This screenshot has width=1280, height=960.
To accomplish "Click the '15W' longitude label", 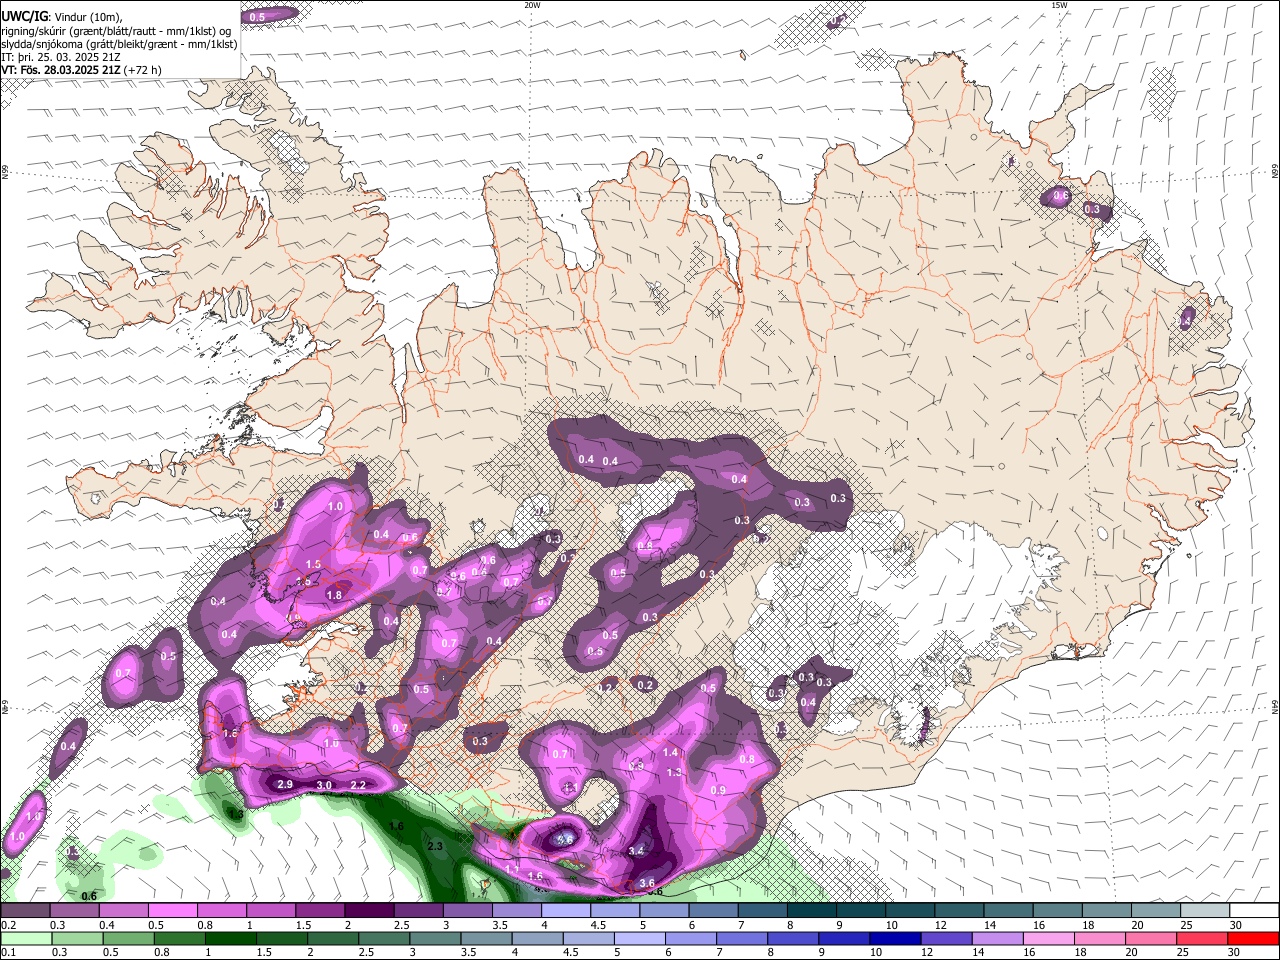I will click(x=1060, y=5).
